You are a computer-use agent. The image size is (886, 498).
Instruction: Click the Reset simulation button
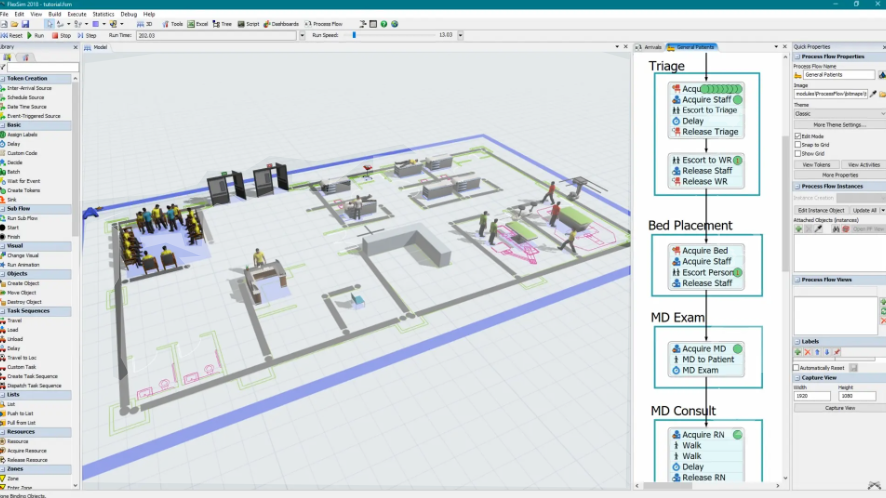12,35
